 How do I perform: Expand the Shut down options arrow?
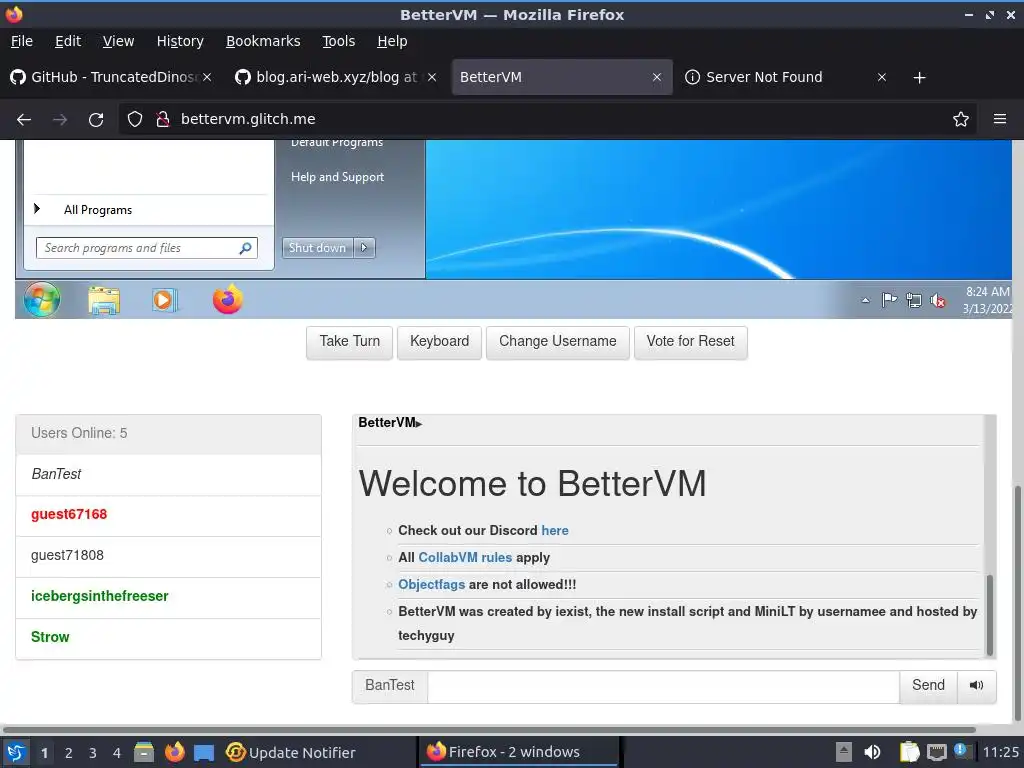[x=364, y=248]
